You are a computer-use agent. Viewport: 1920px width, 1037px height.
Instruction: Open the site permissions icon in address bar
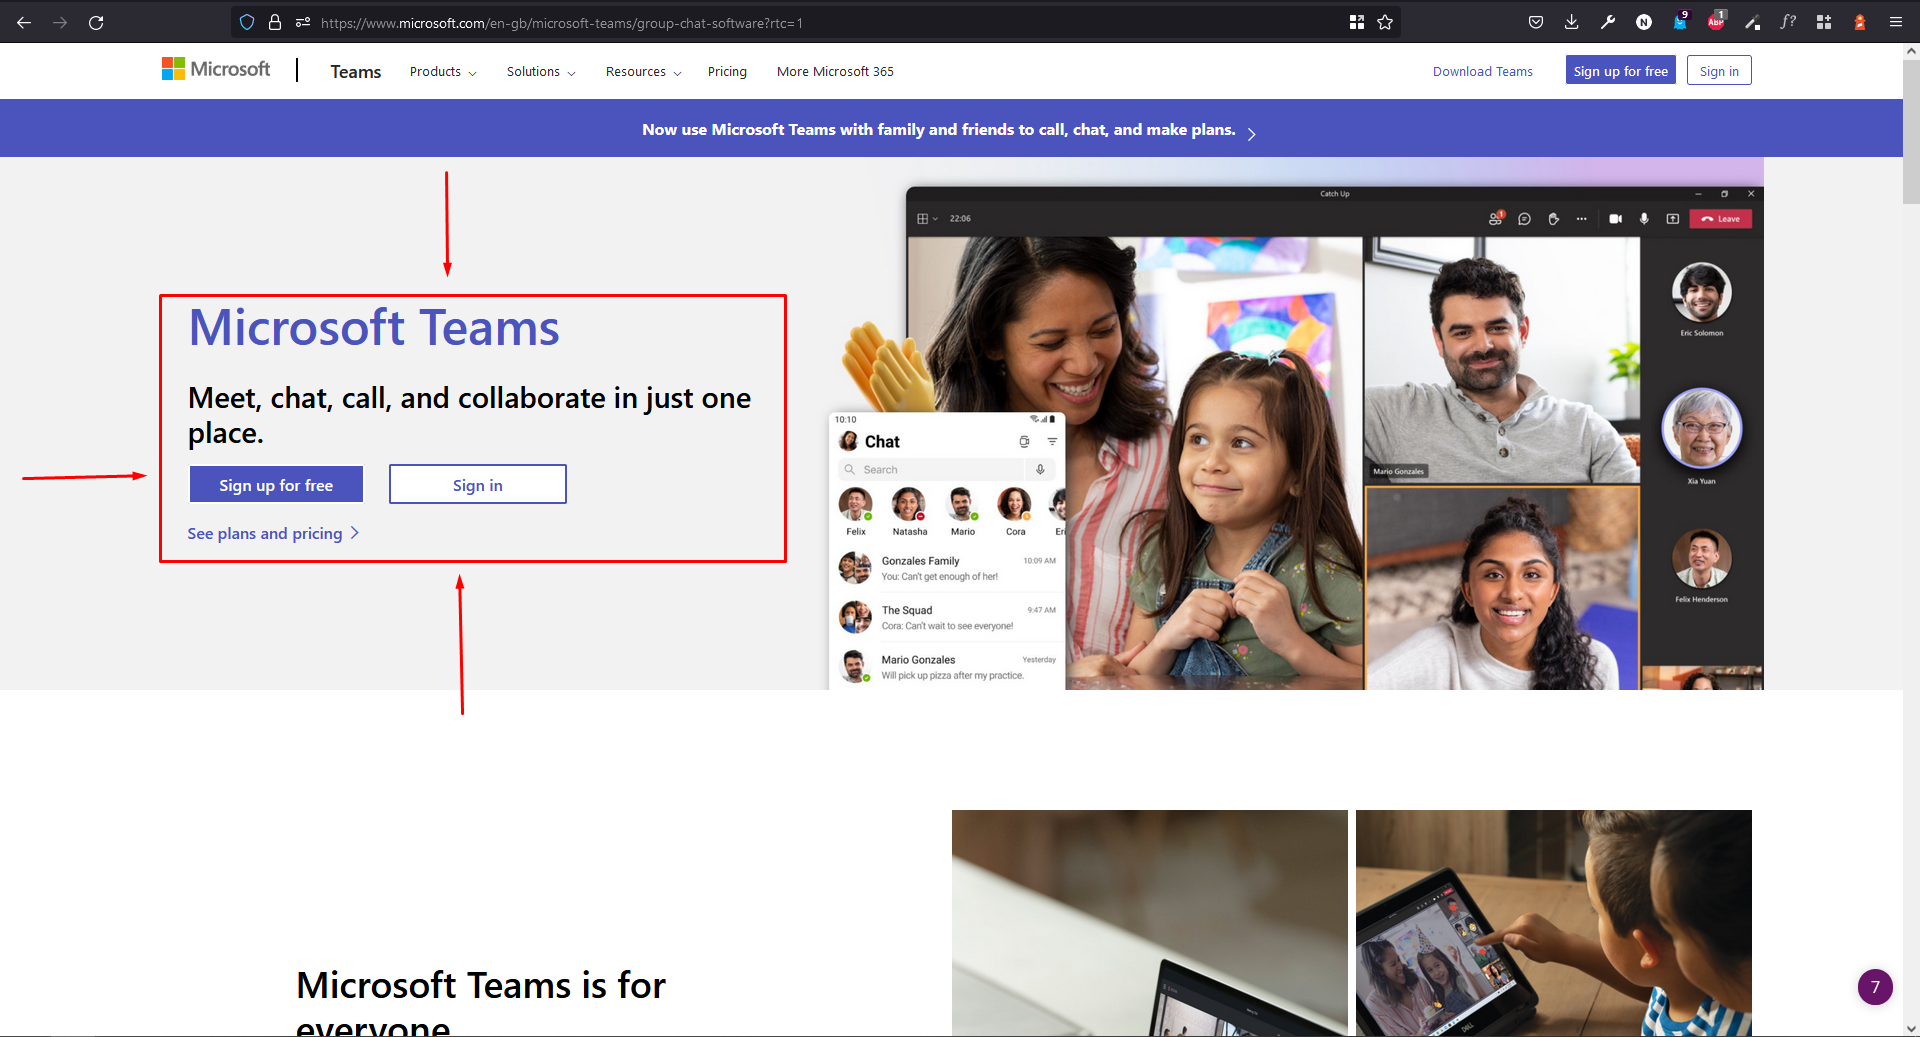pyautogui.click(x=302, y=22)
